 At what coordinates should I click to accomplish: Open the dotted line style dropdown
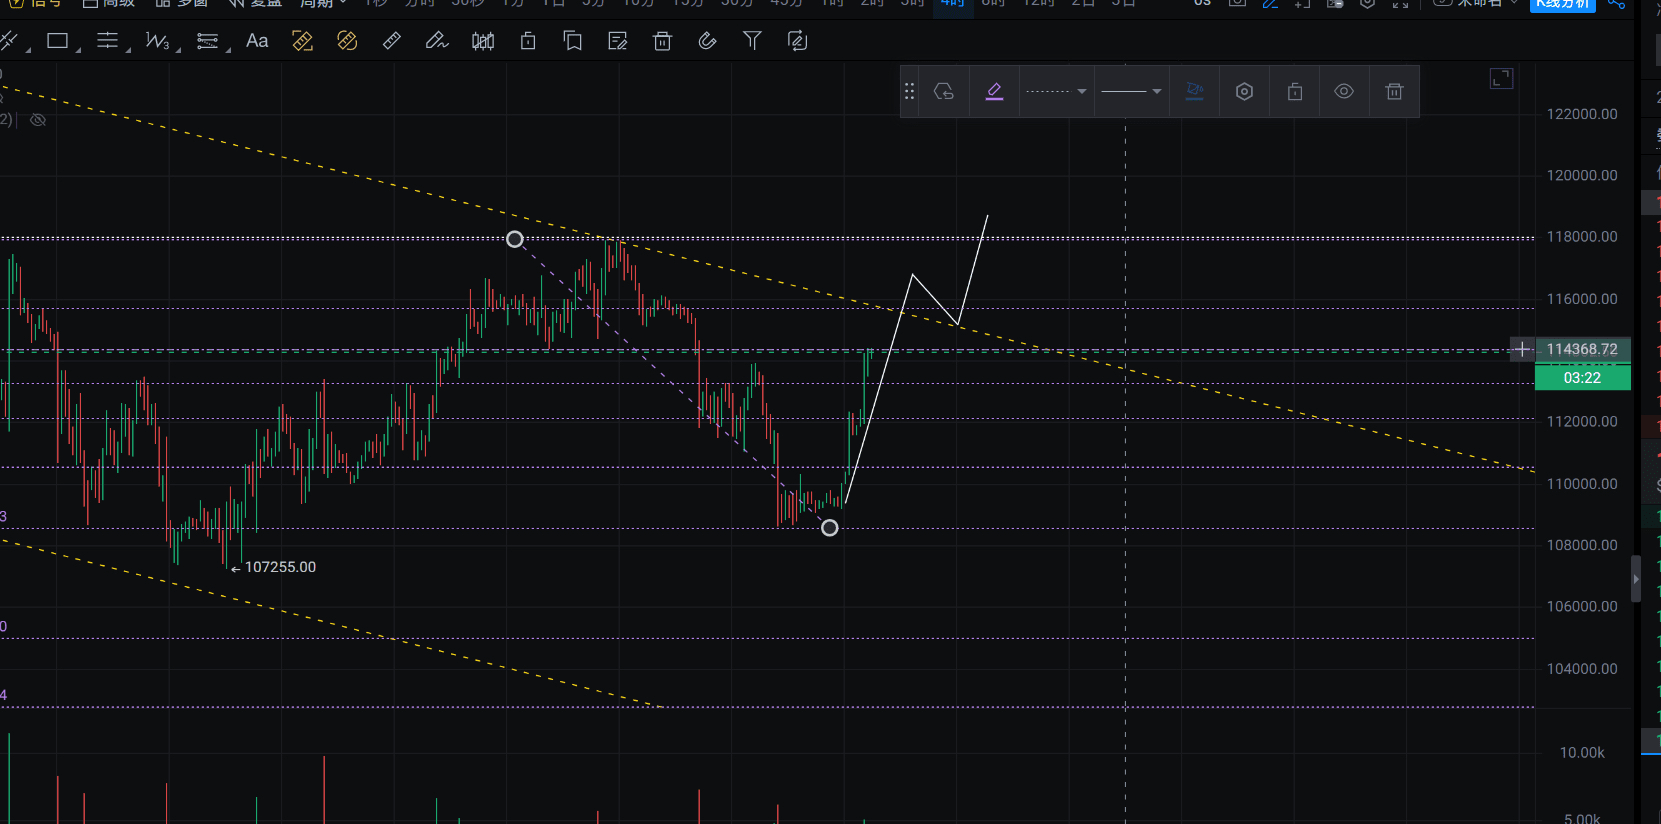click(x=1056, y=92)
